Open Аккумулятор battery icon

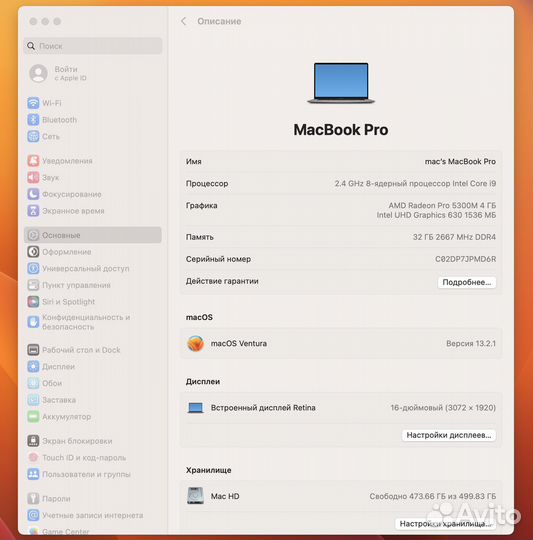[x=33, y=417]
